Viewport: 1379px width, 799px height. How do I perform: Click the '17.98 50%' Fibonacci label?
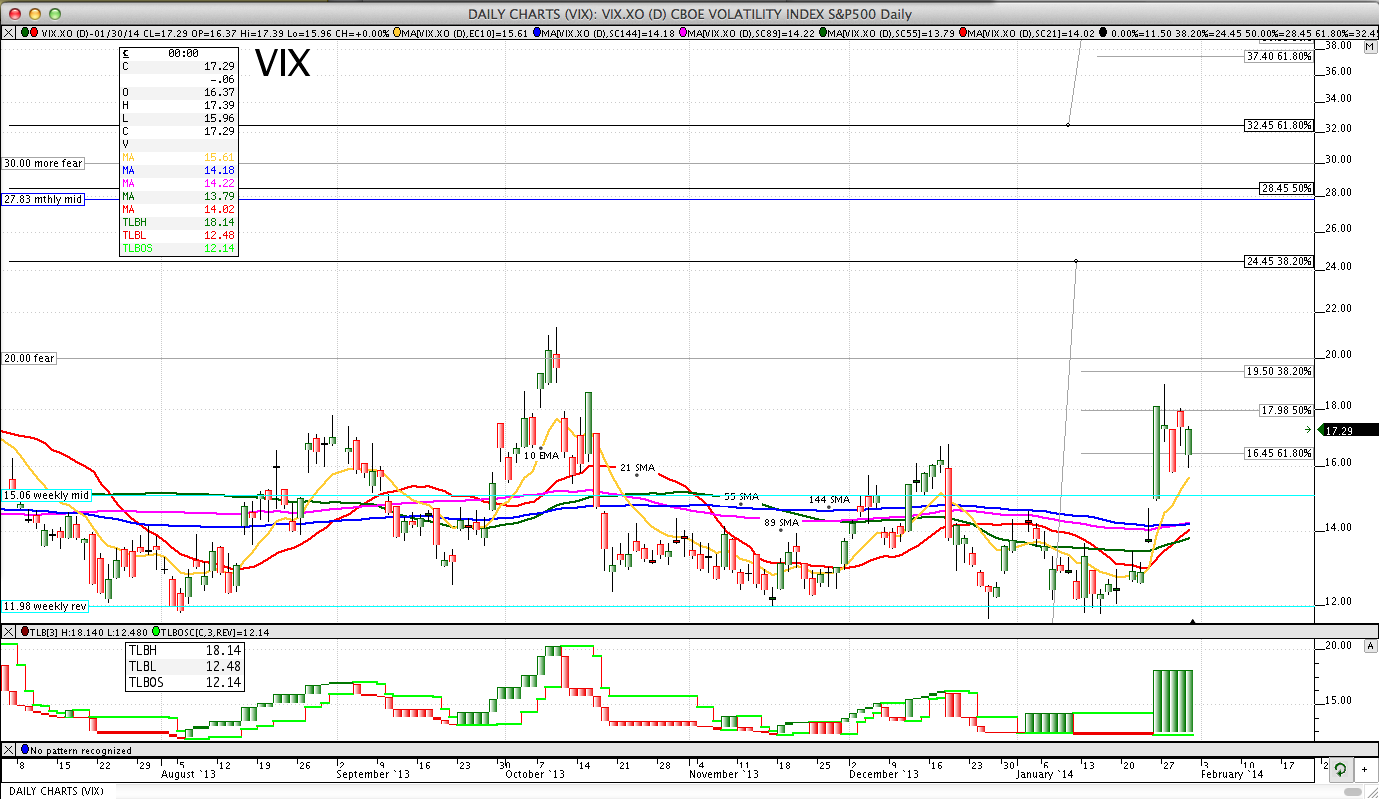tap(1286, 410)
